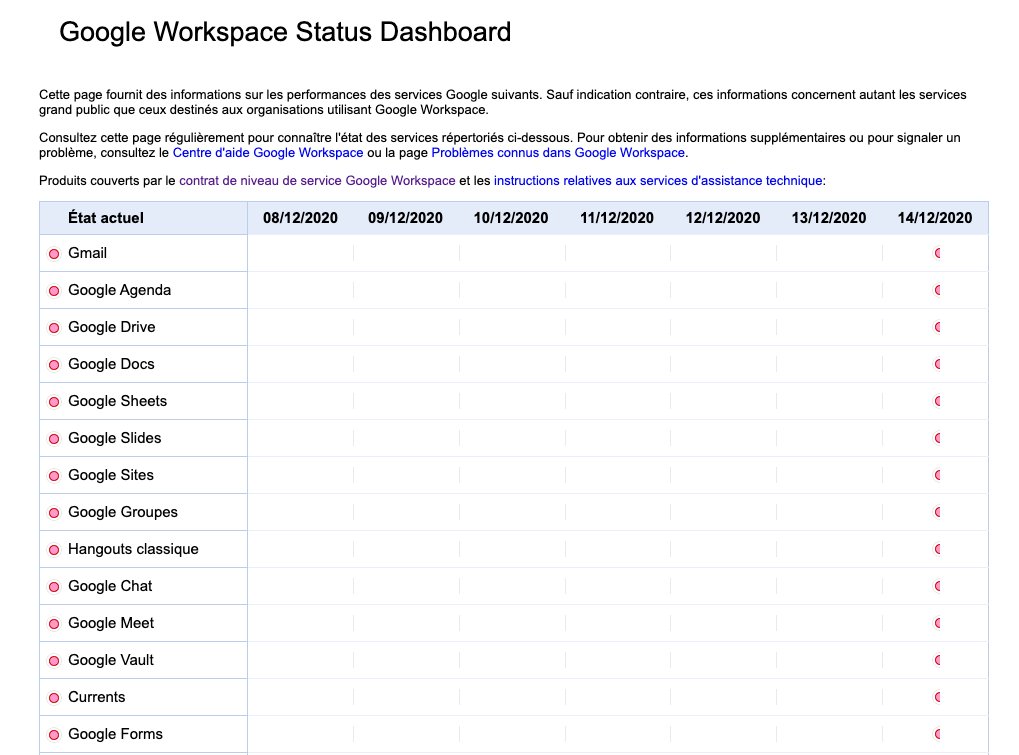
Task: Open Currents 14/12/2020 outage marker
Action: click(937, 698)
